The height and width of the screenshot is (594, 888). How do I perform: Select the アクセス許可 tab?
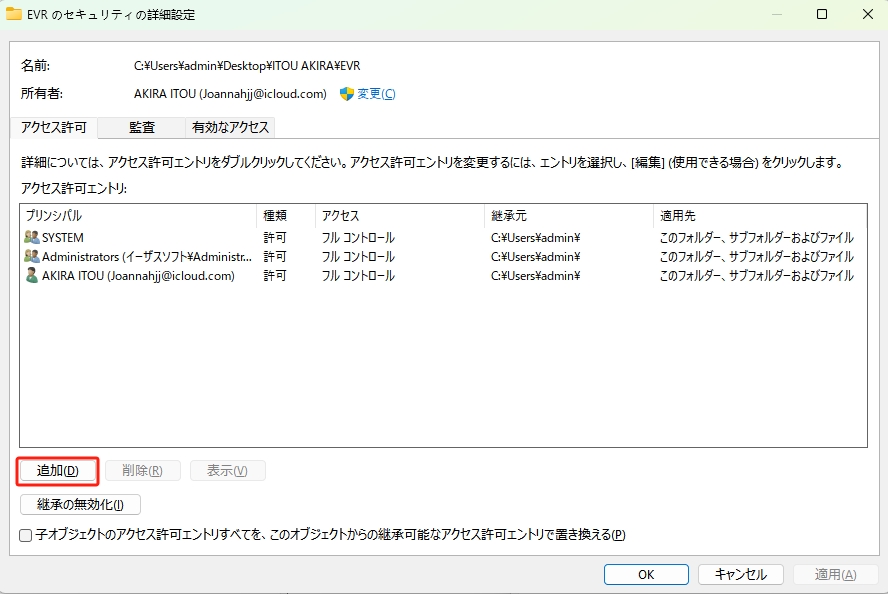click(x=54, y=127)
